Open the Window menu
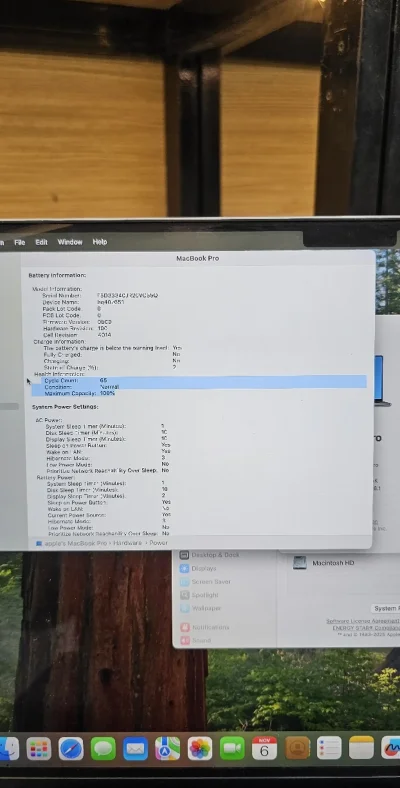This screenshot has height=788, width=400. [x=70, y=242]
